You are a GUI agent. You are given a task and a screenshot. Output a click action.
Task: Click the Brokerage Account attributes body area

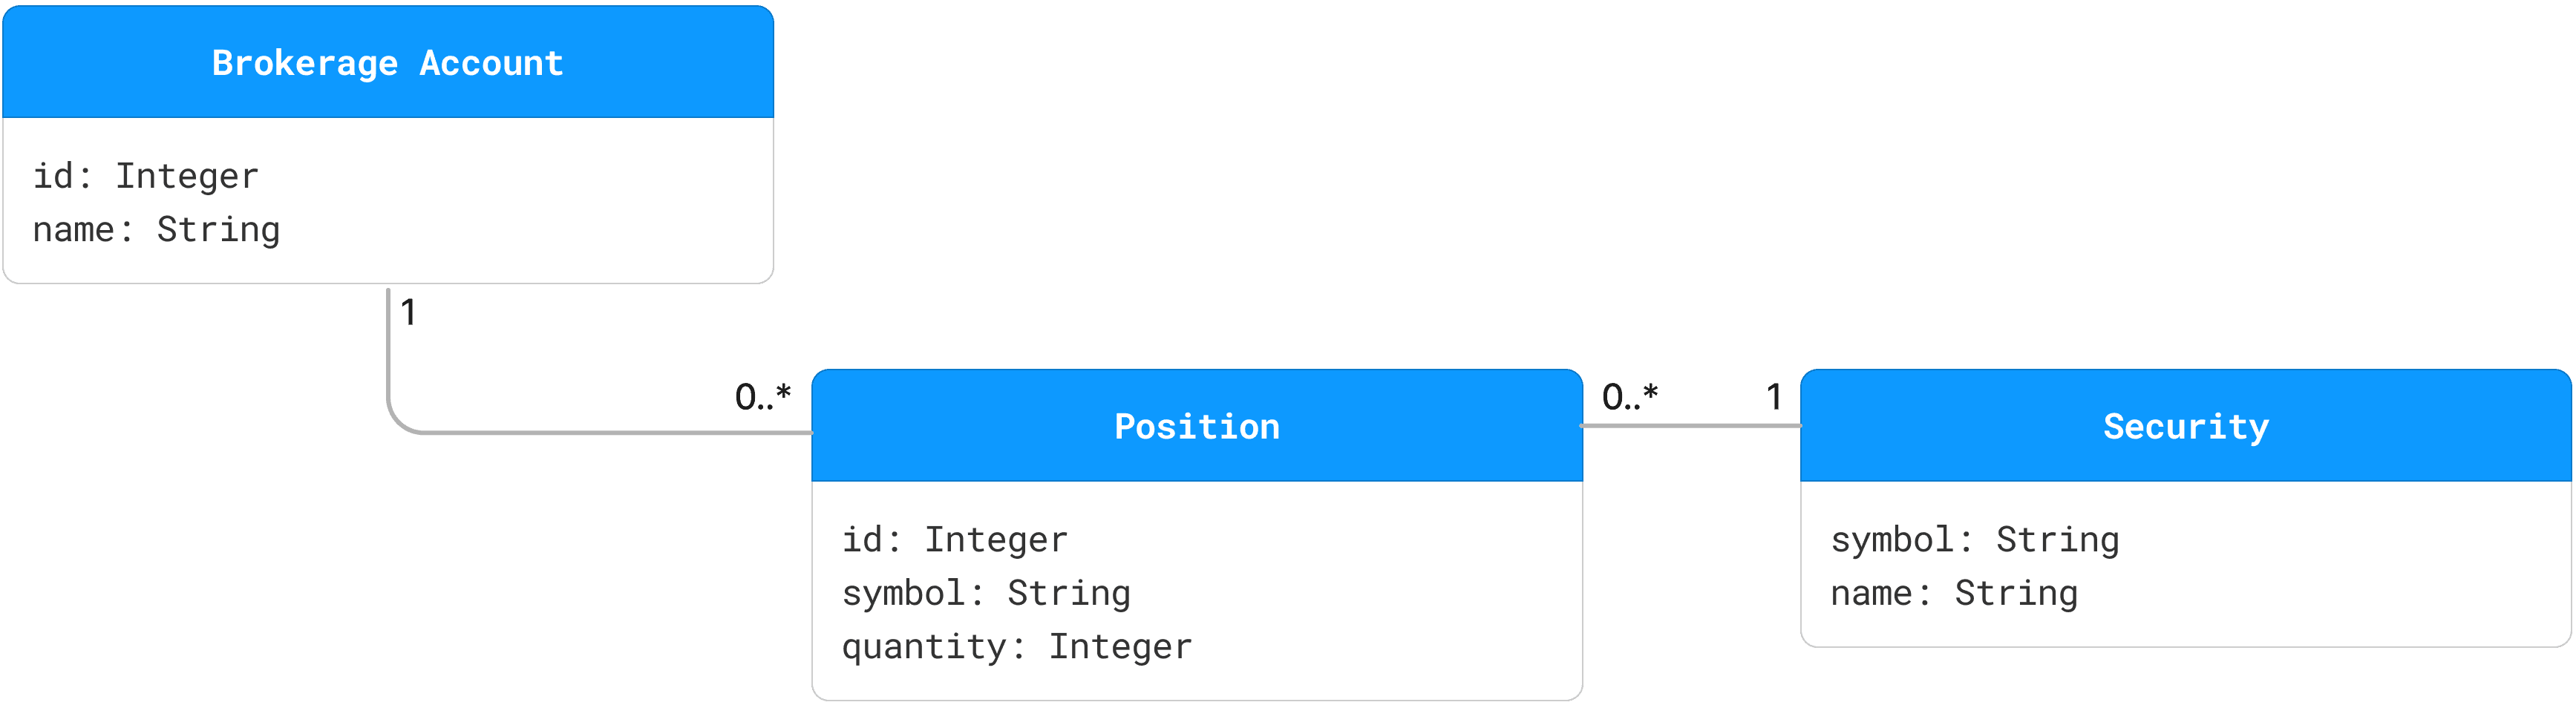(388, 201)
